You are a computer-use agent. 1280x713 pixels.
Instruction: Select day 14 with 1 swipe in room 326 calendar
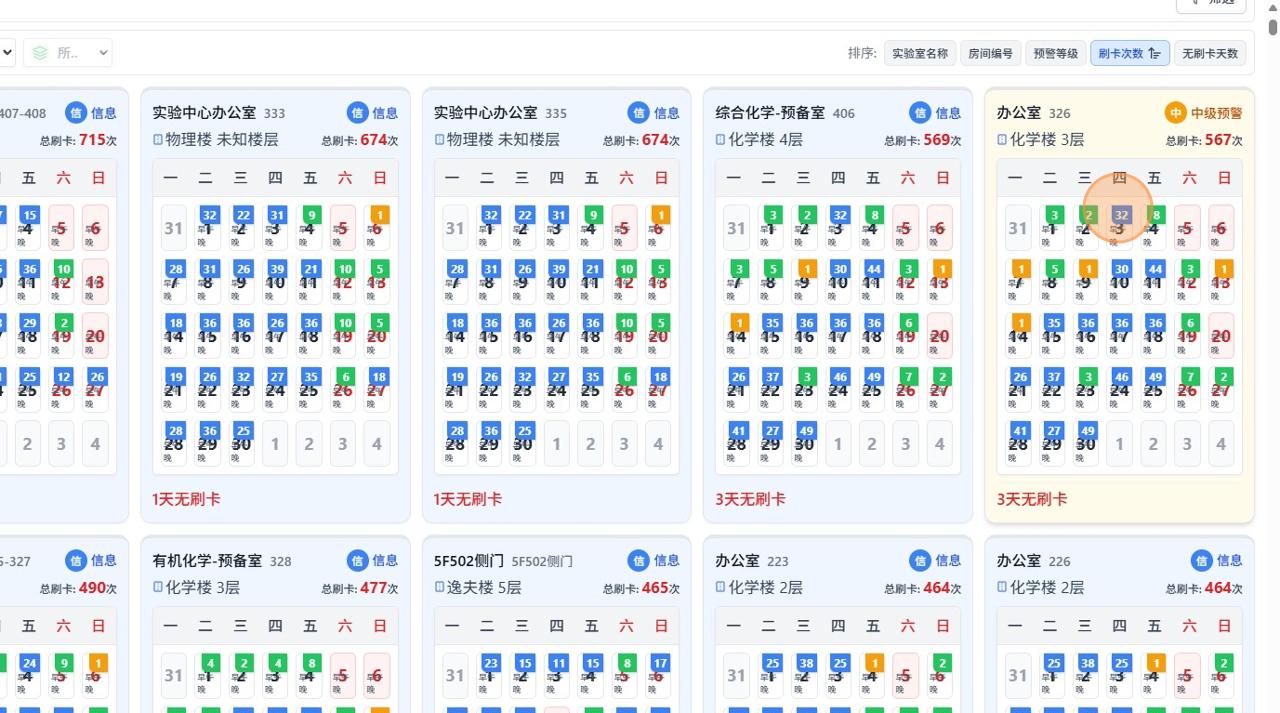[1018, 336]
